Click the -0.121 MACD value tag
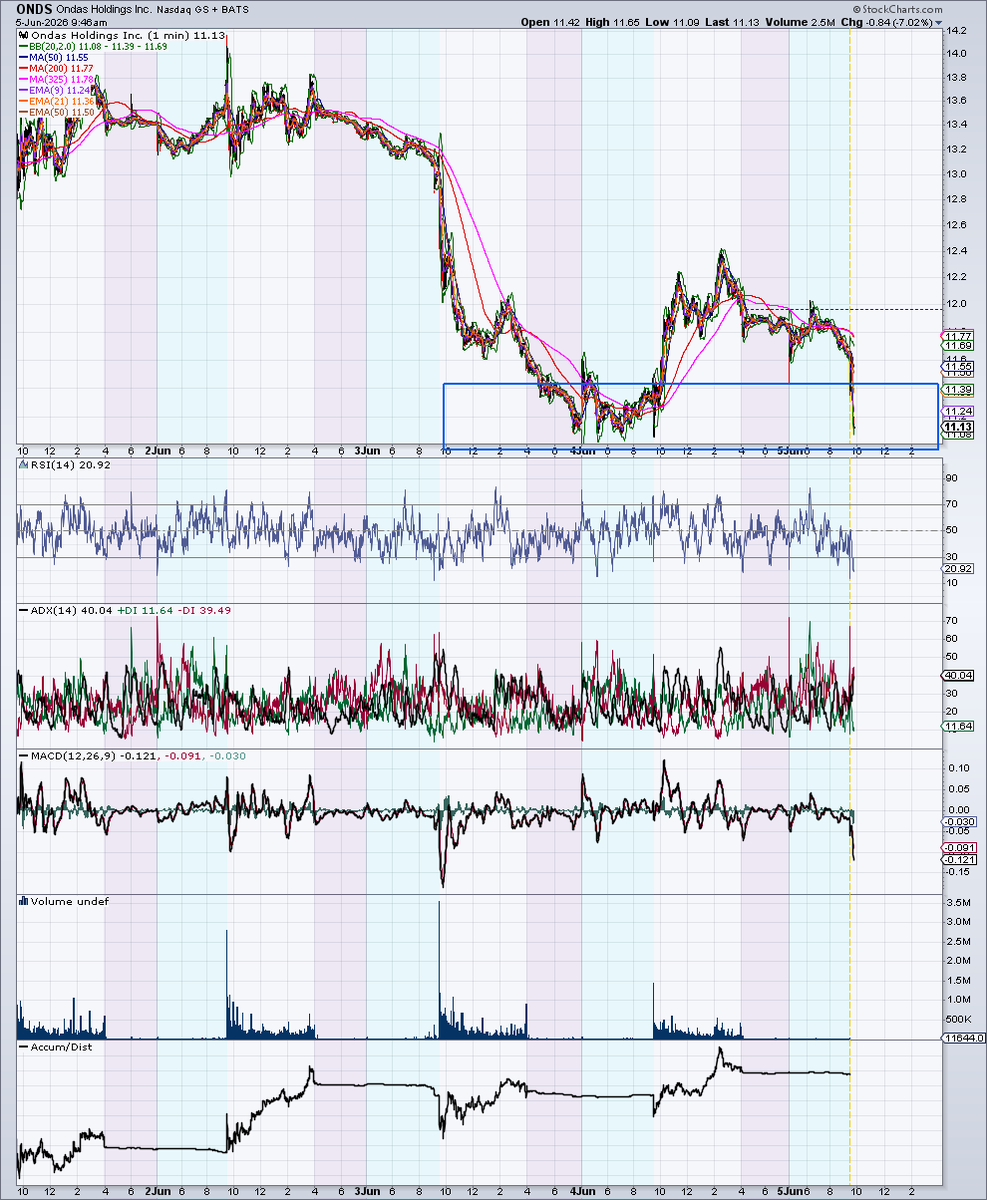Image resolution: width=987 pixels, height=1200 pixels. coord(961,859)
